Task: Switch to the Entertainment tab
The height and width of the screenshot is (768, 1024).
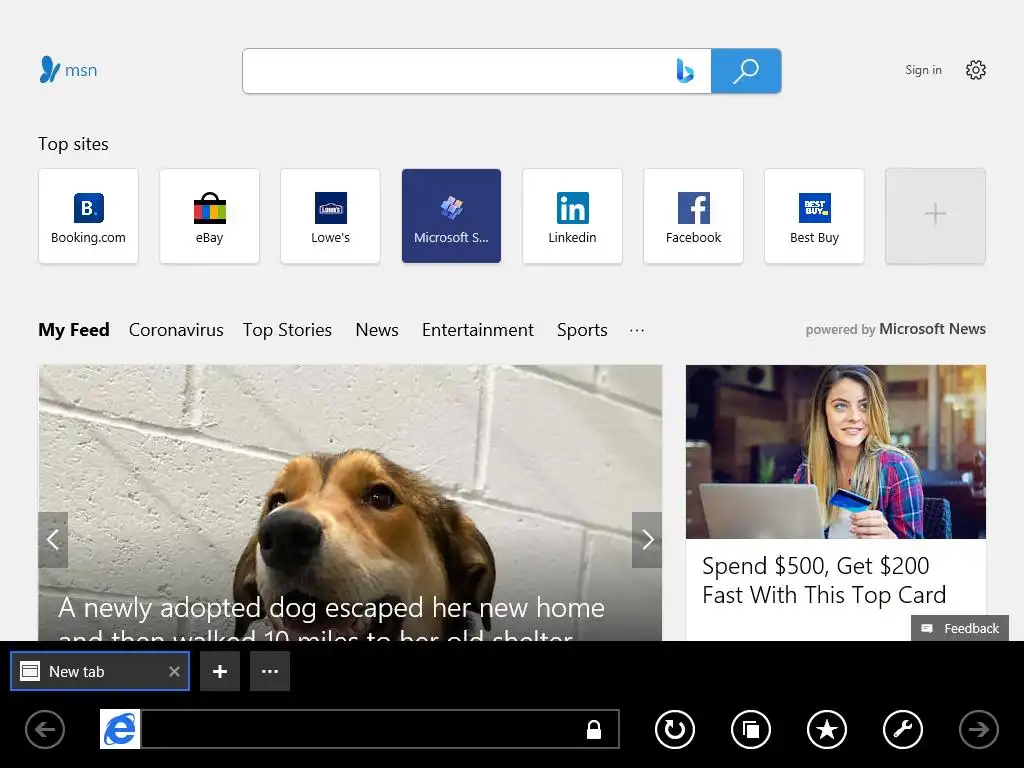Action: [478, 330]
